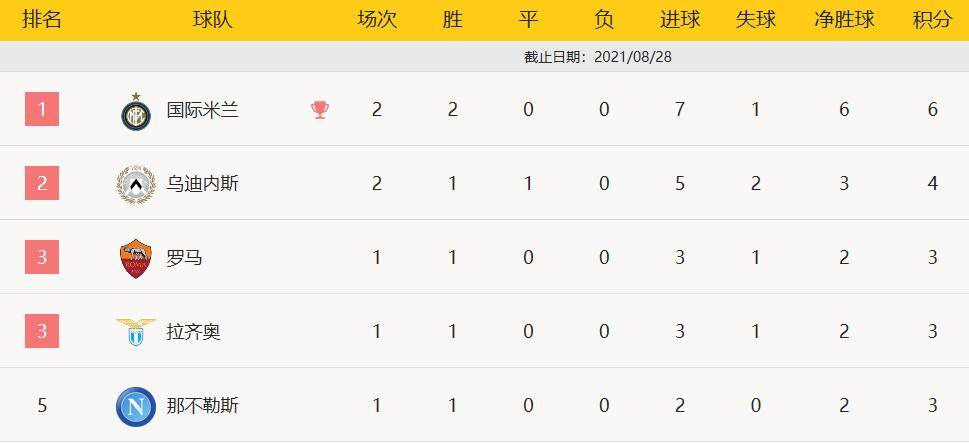
Task: Open the 罗马 team name link
Action: tap(184, 258)
